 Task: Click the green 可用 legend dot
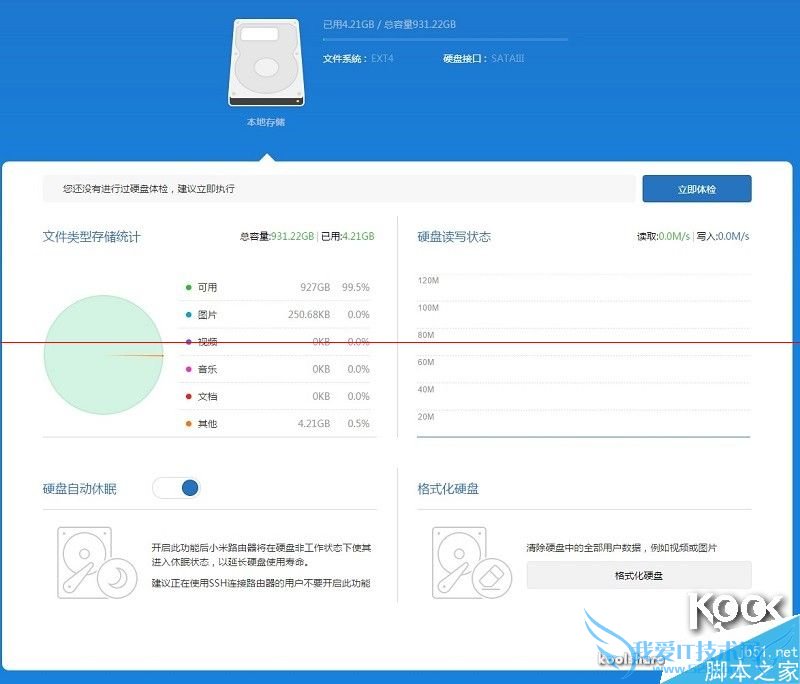click(x=188, y=287)
